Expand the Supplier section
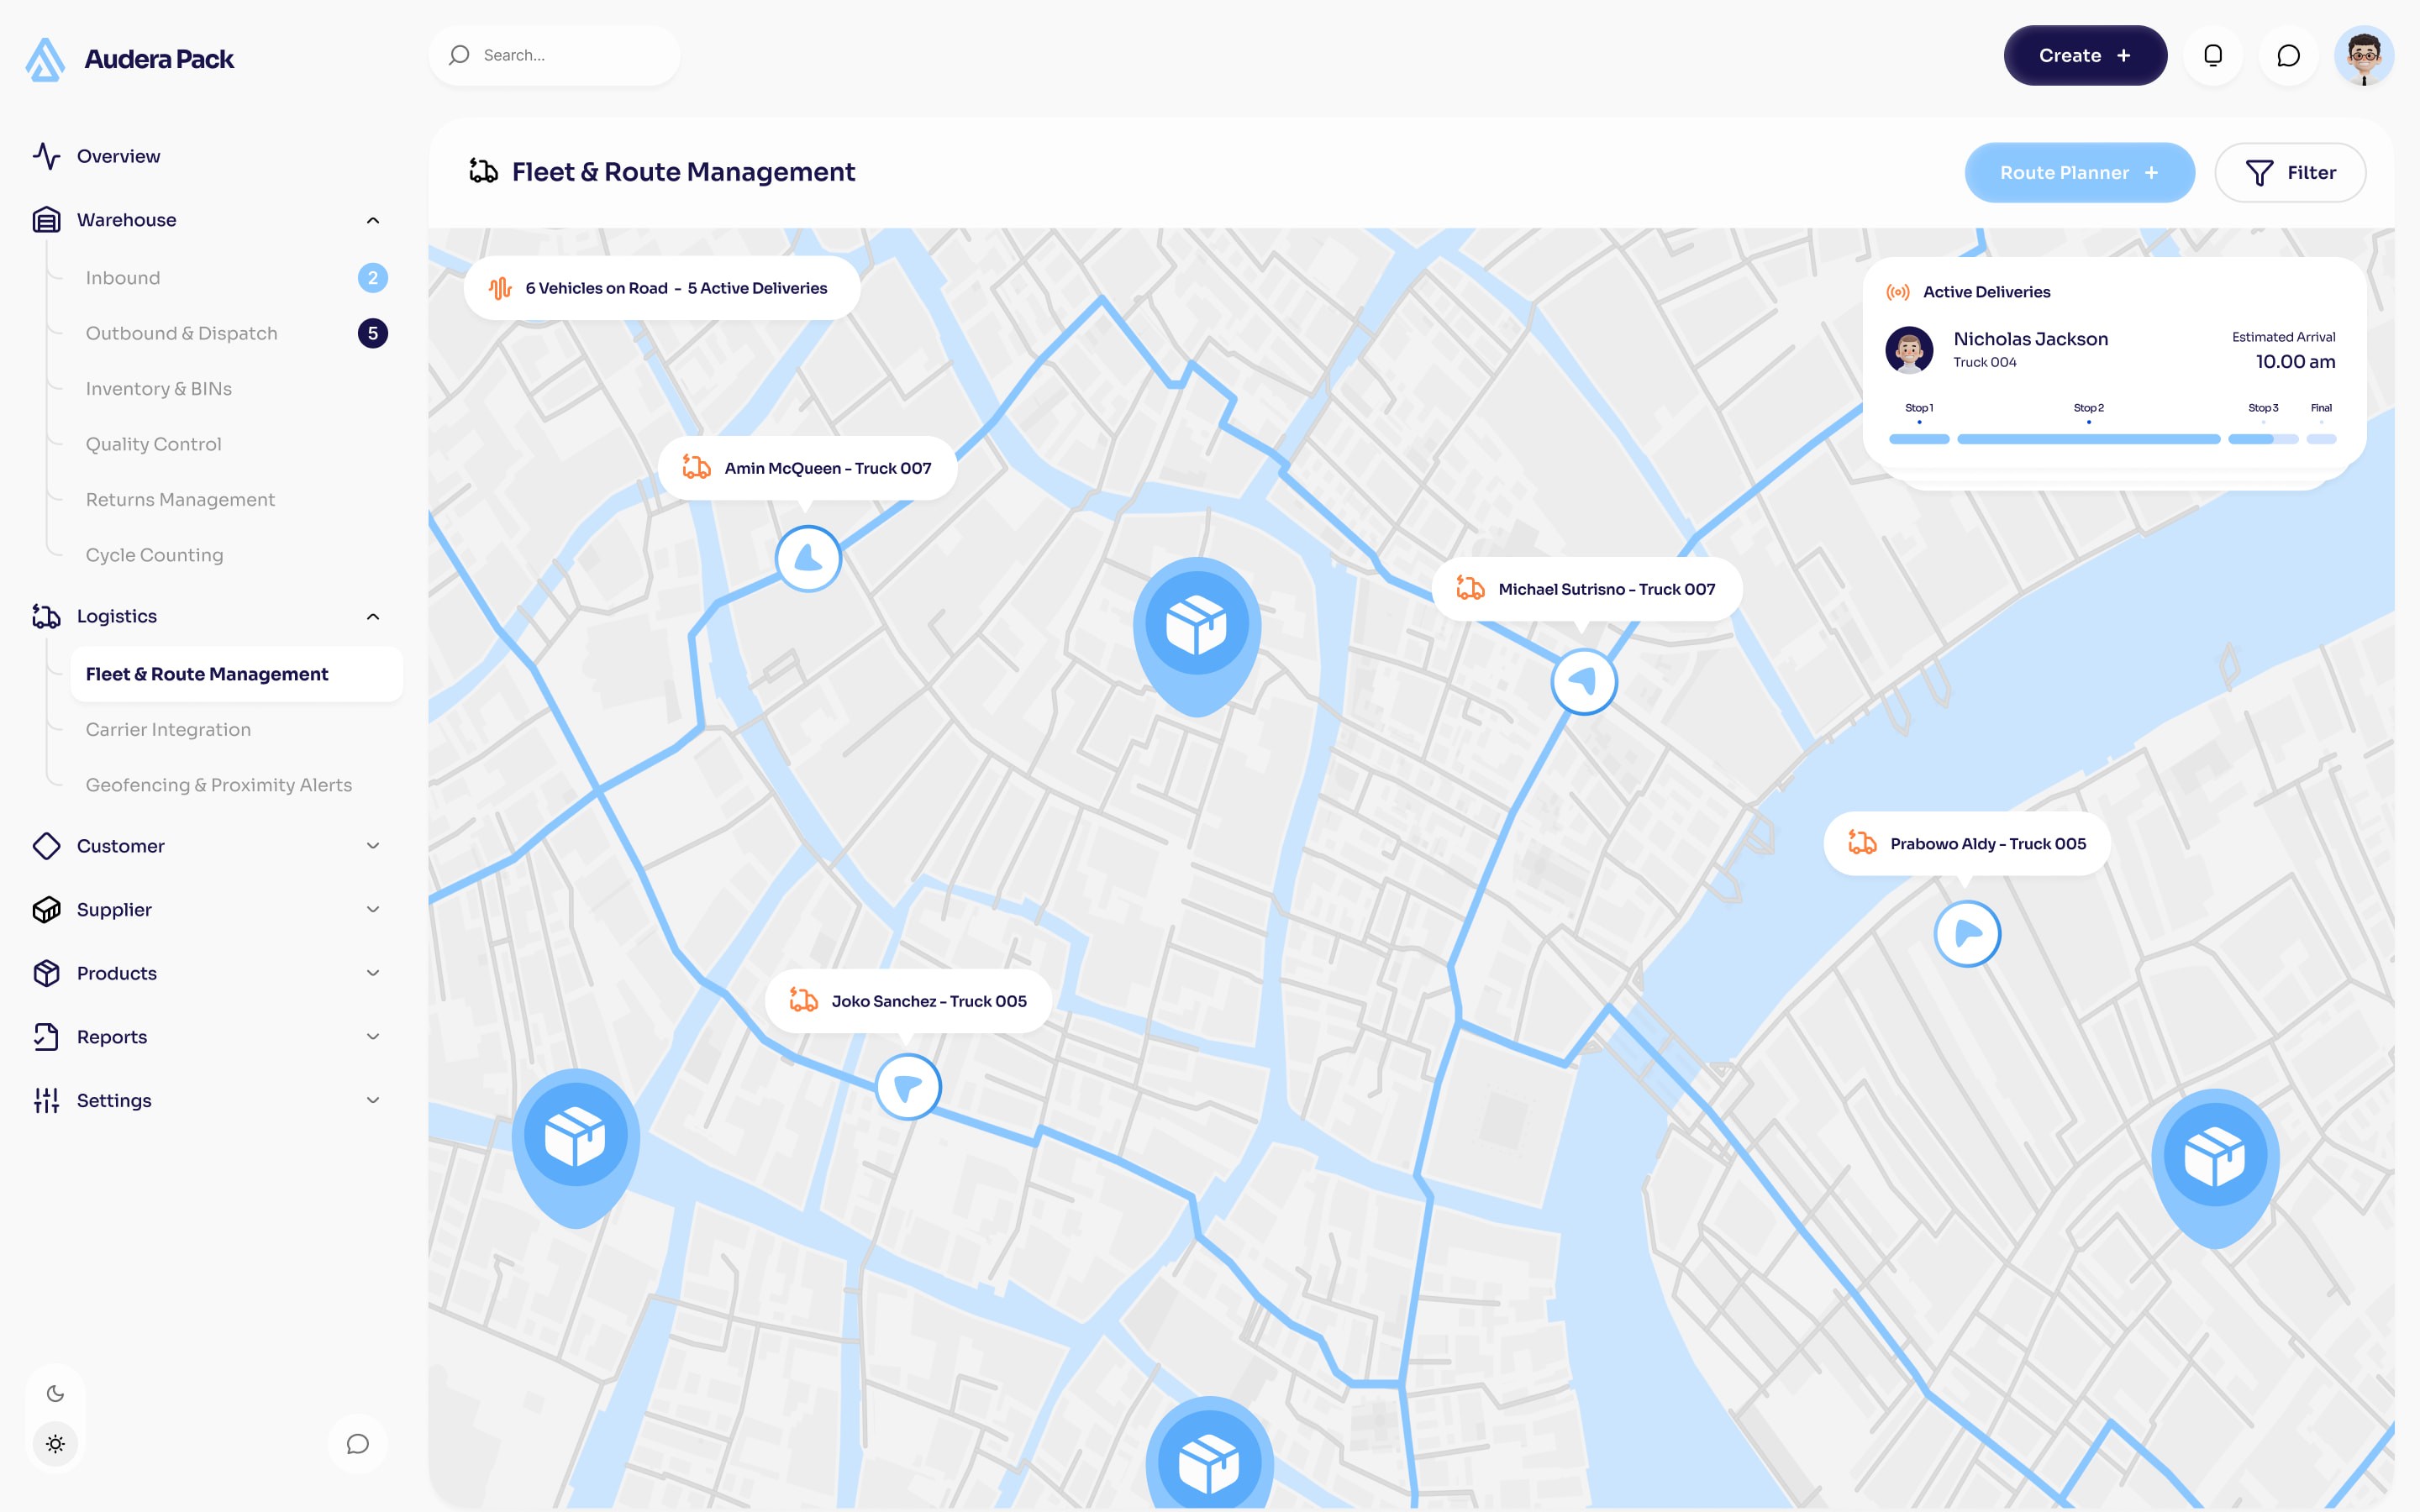Viewport: 2420px width, 1512px height. click(x=373, y=909)
